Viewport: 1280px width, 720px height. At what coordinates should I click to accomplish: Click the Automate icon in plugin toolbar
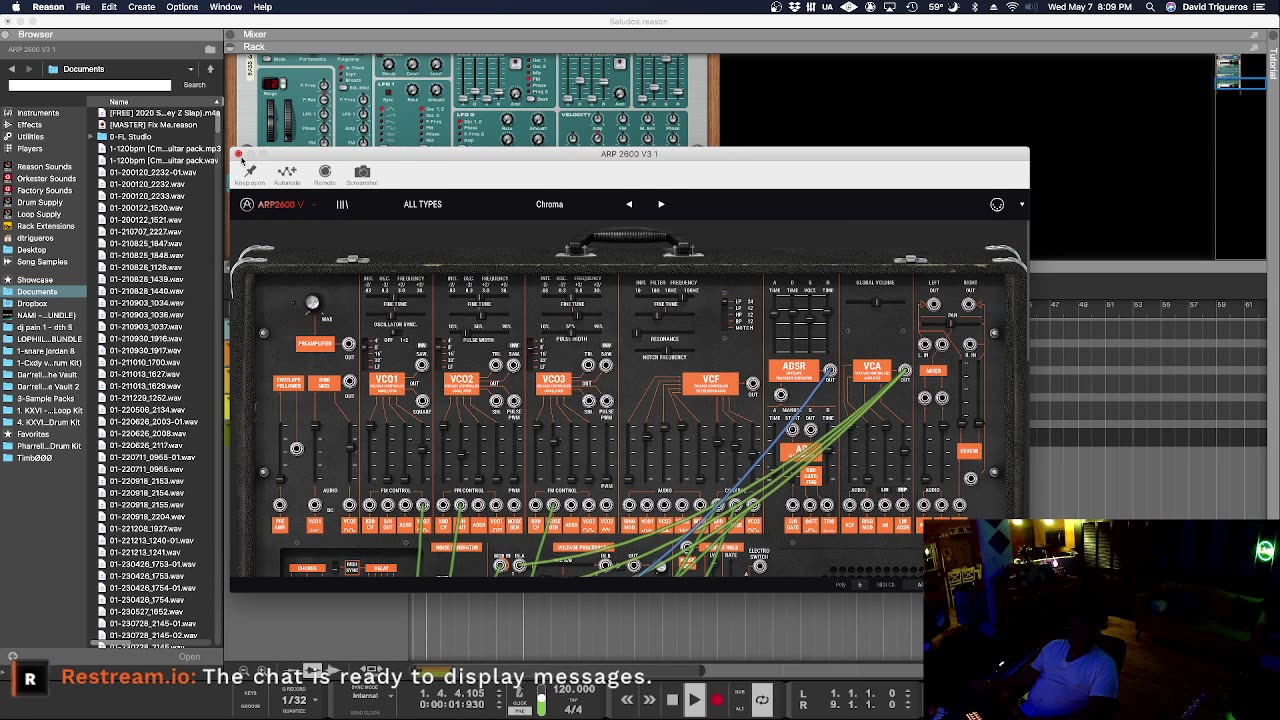[287, 172]
